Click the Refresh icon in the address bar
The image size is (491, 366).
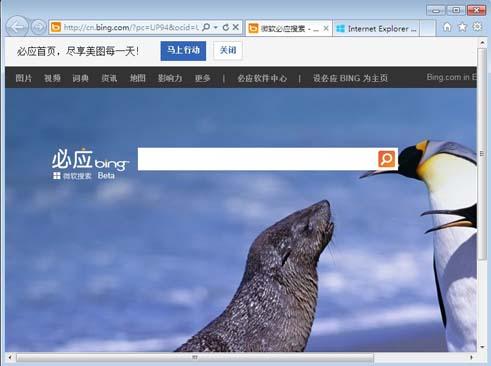point(226,27)
